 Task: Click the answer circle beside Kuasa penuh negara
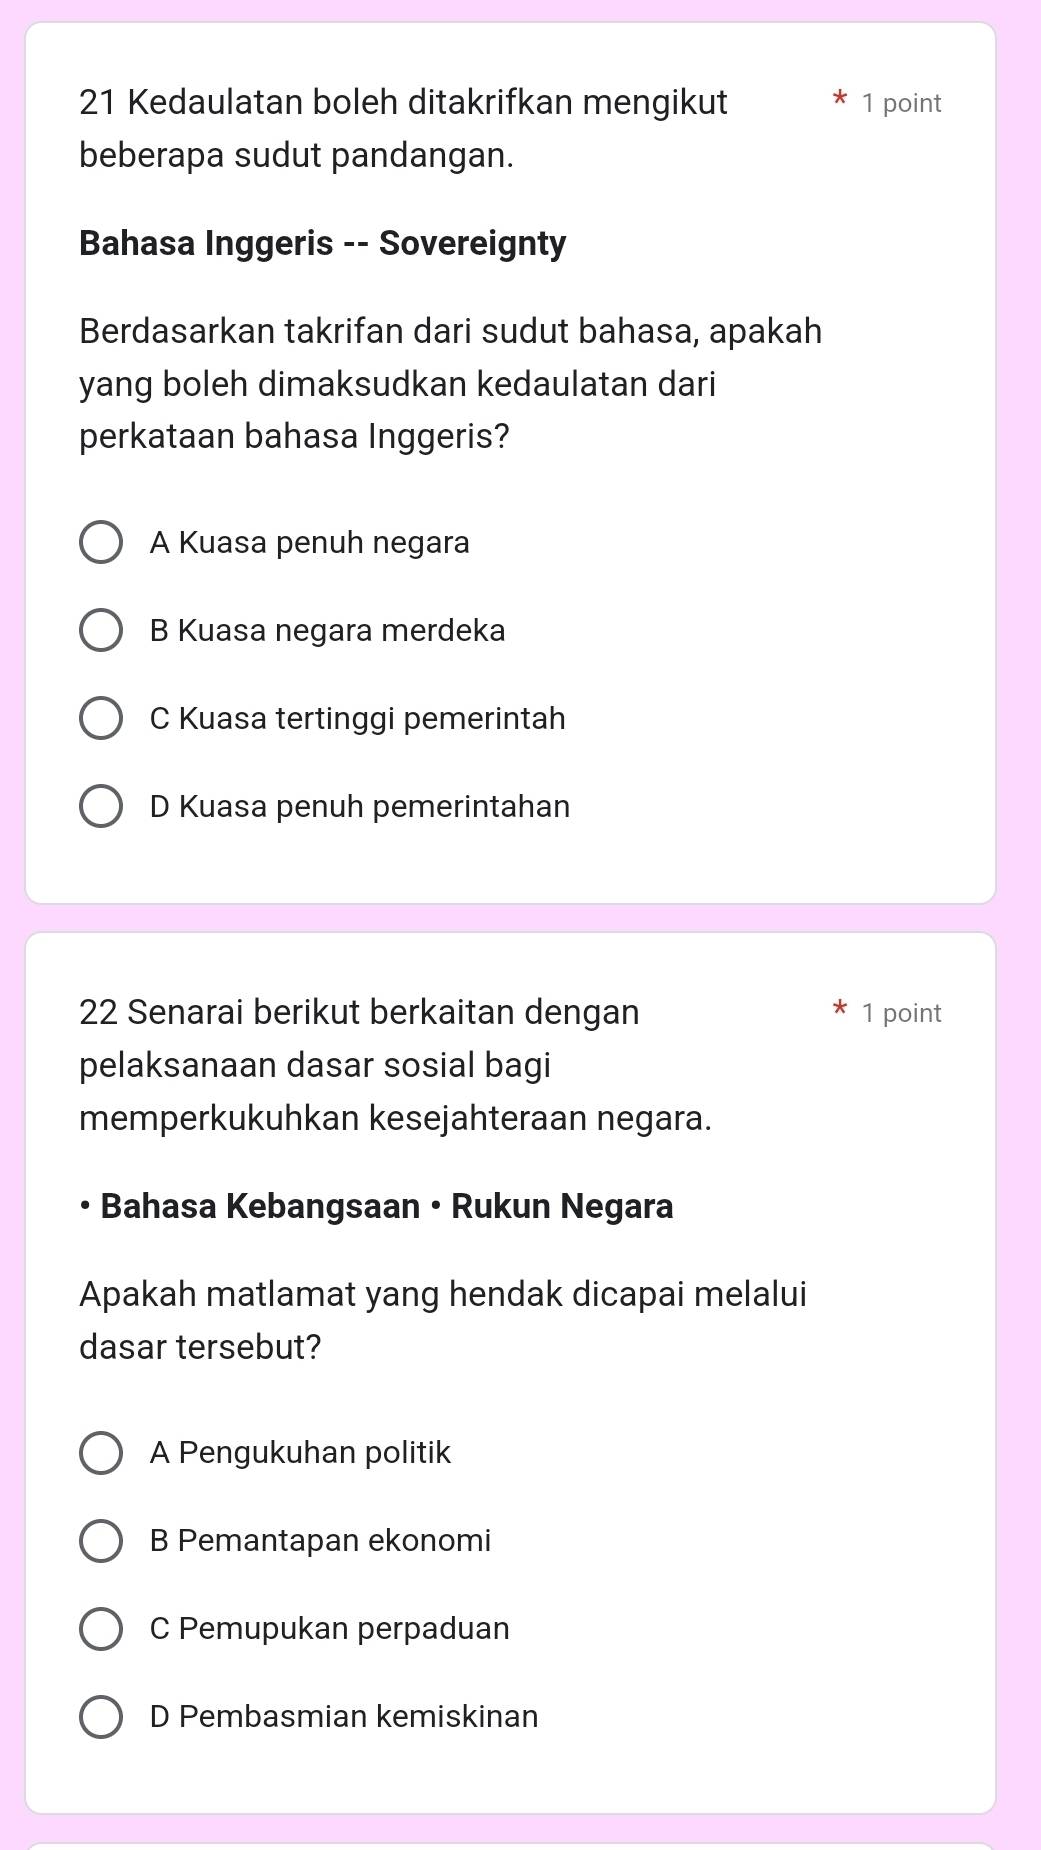101,542
